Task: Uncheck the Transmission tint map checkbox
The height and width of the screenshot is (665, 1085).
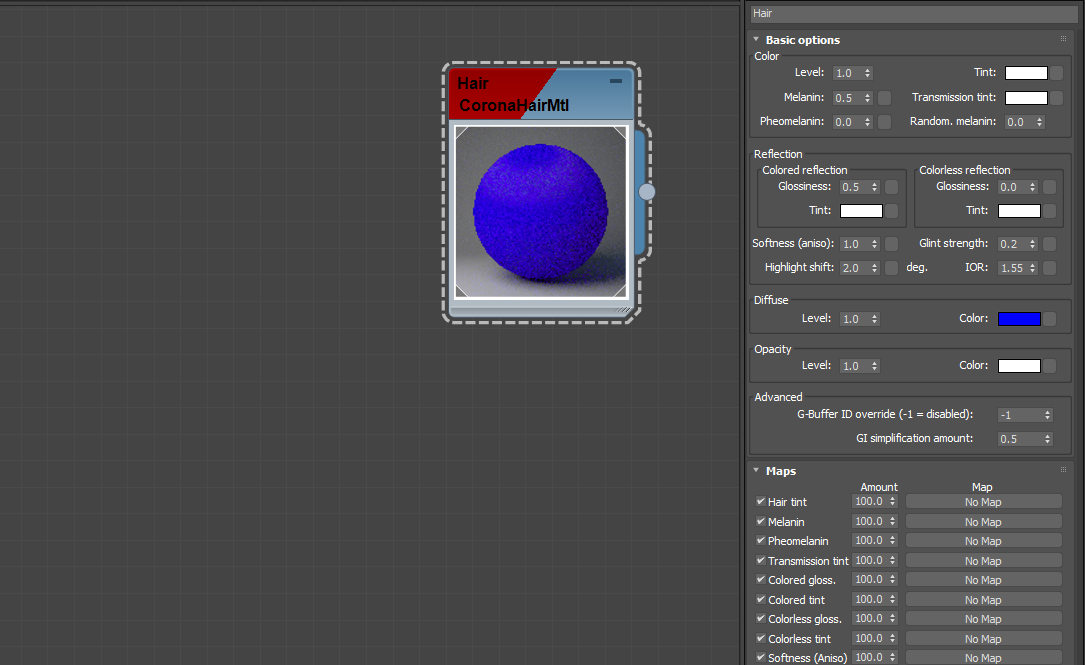Action: tap(760, 560)
